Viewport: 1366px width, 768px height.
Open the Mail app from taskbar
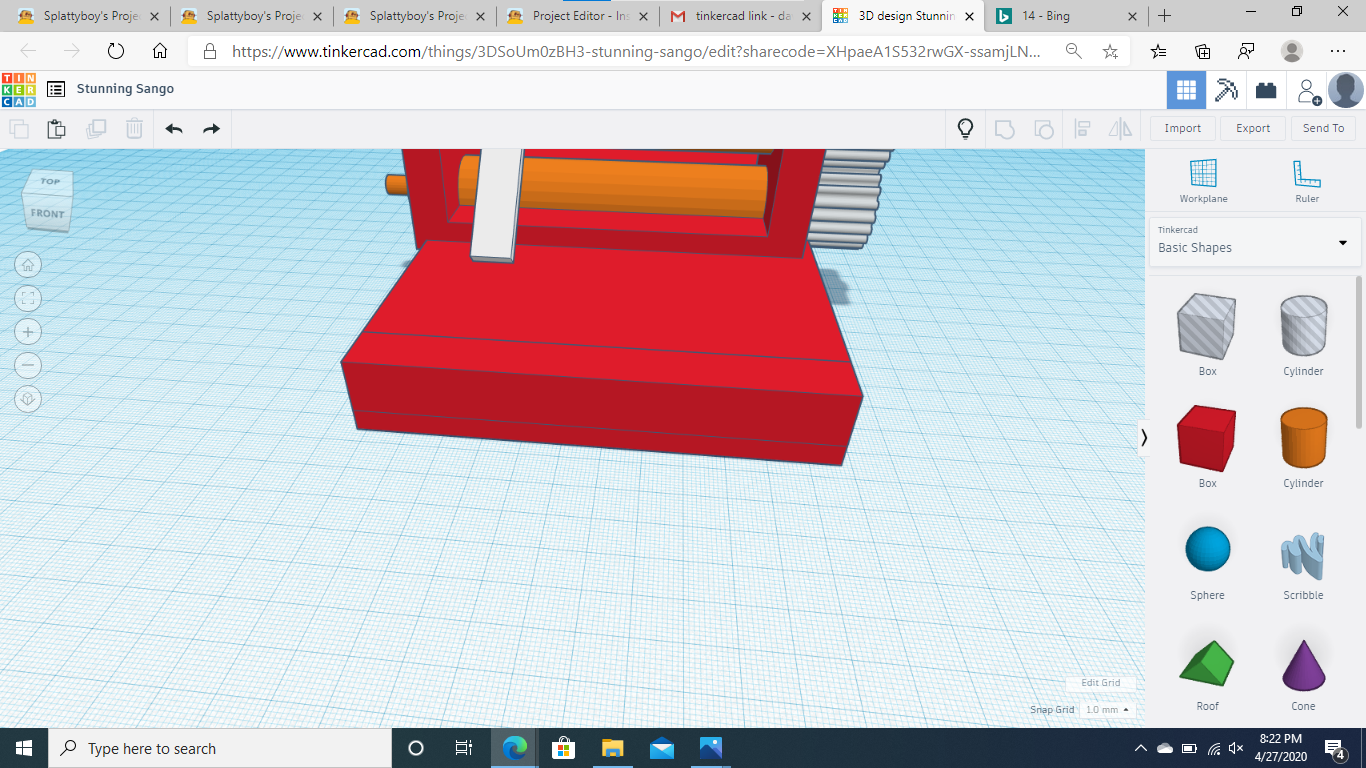coord(662,748)
